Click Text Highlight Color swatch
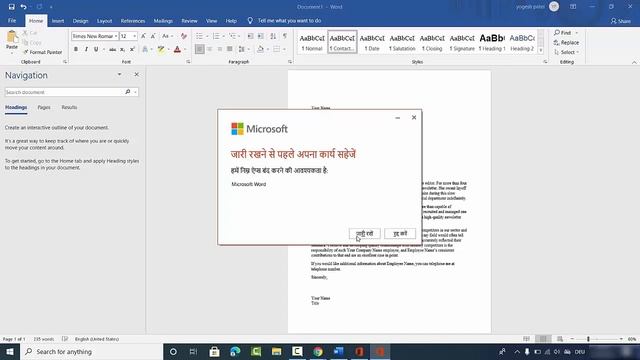 coord(161,49)
